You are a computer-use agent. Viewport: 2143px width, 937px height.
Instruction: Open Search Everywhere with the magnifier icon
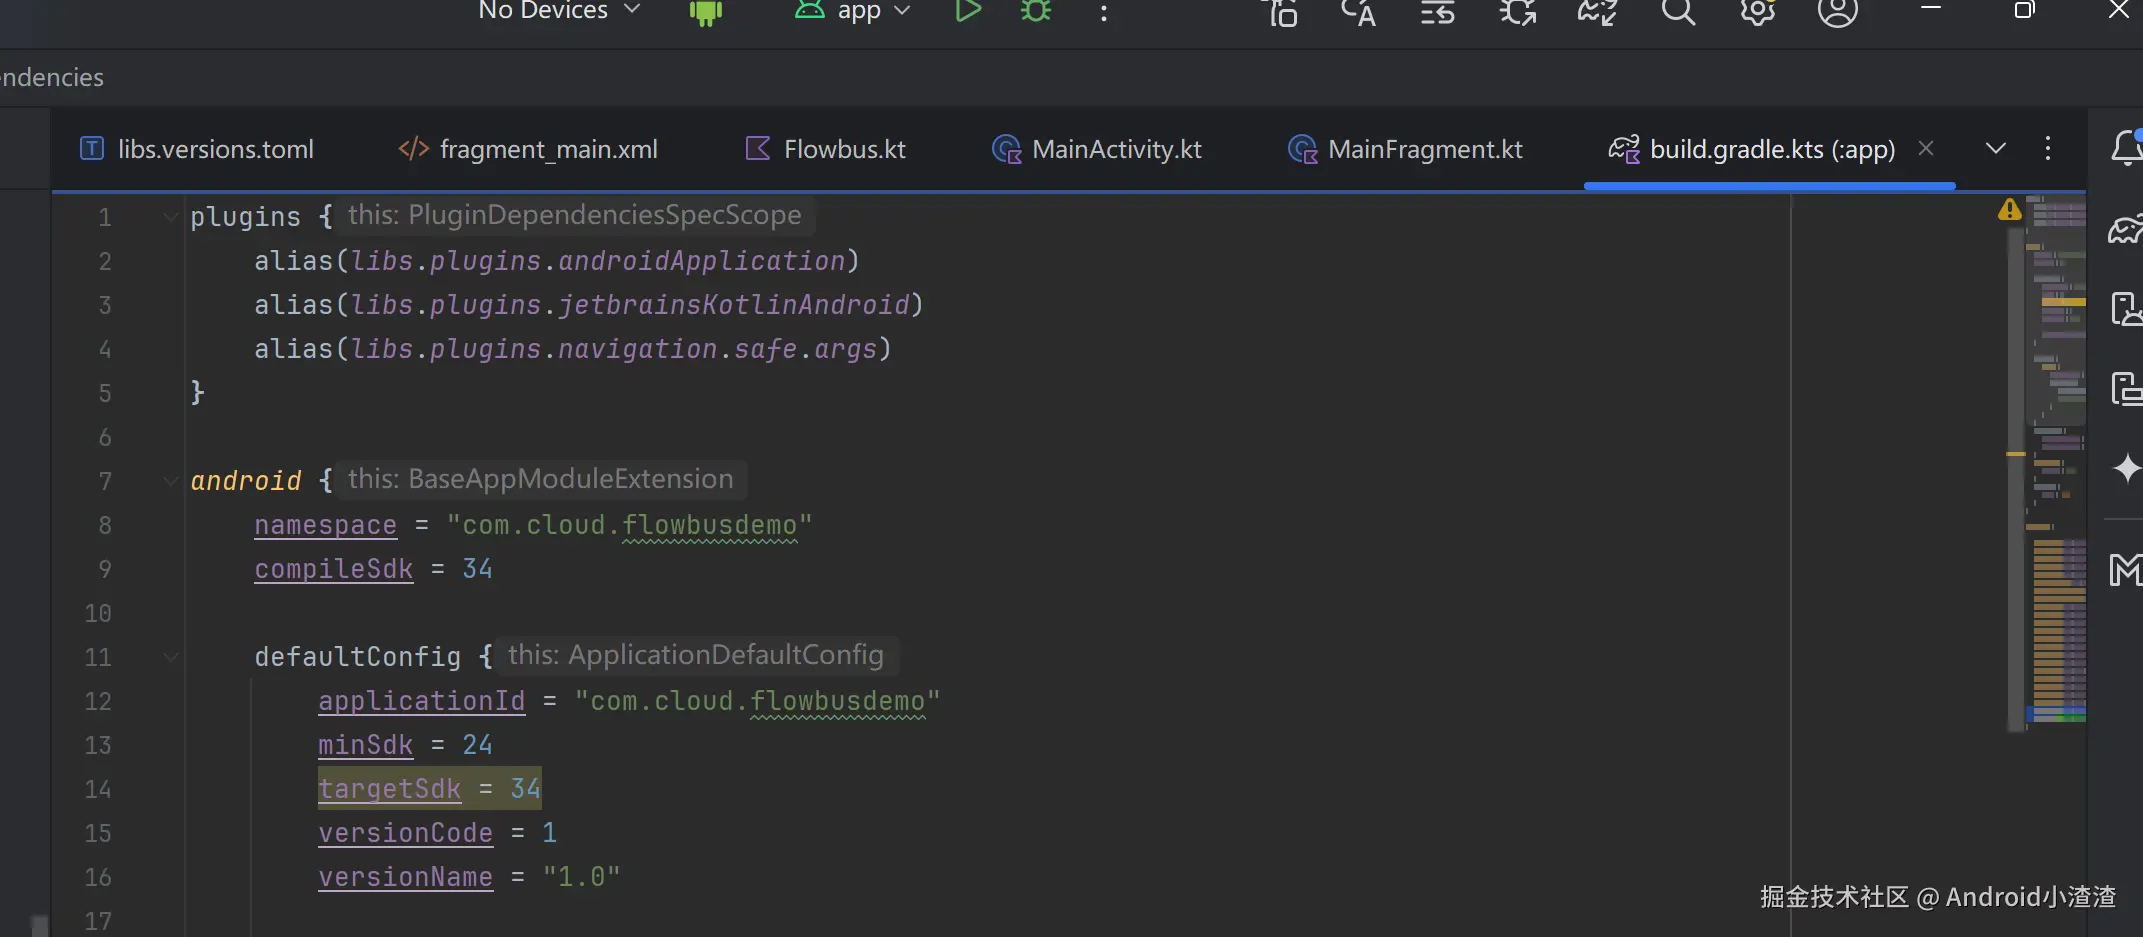pos(1678,12)
